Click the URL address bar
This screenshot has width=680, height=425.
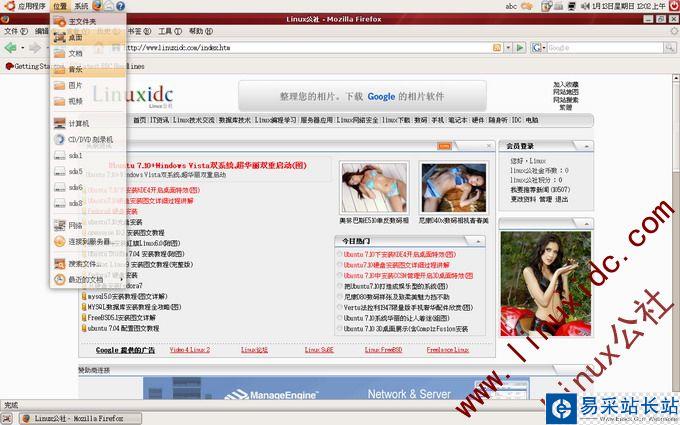coord(307,47)
